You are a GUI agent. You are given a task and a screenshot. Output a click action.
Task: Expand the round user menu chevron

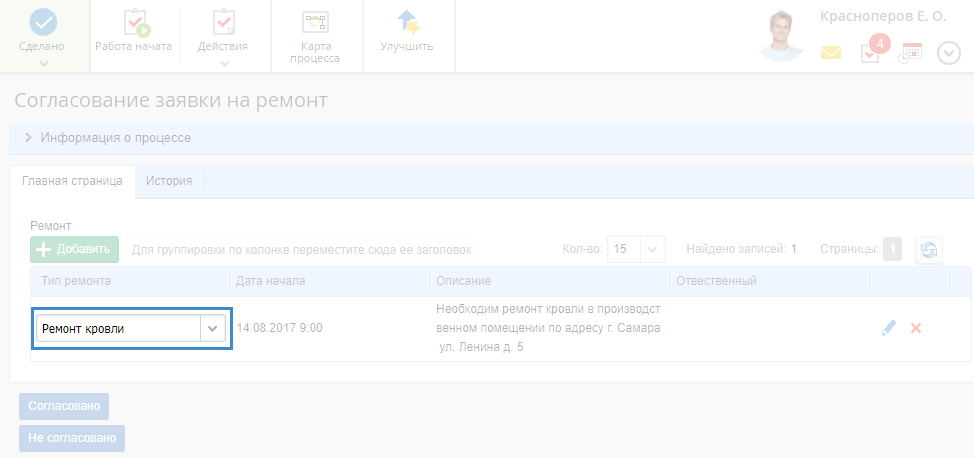point(949,53)
